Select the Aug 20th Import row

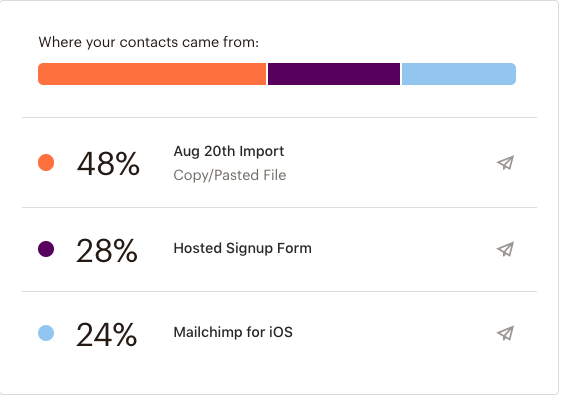click(x=280, y=162)
